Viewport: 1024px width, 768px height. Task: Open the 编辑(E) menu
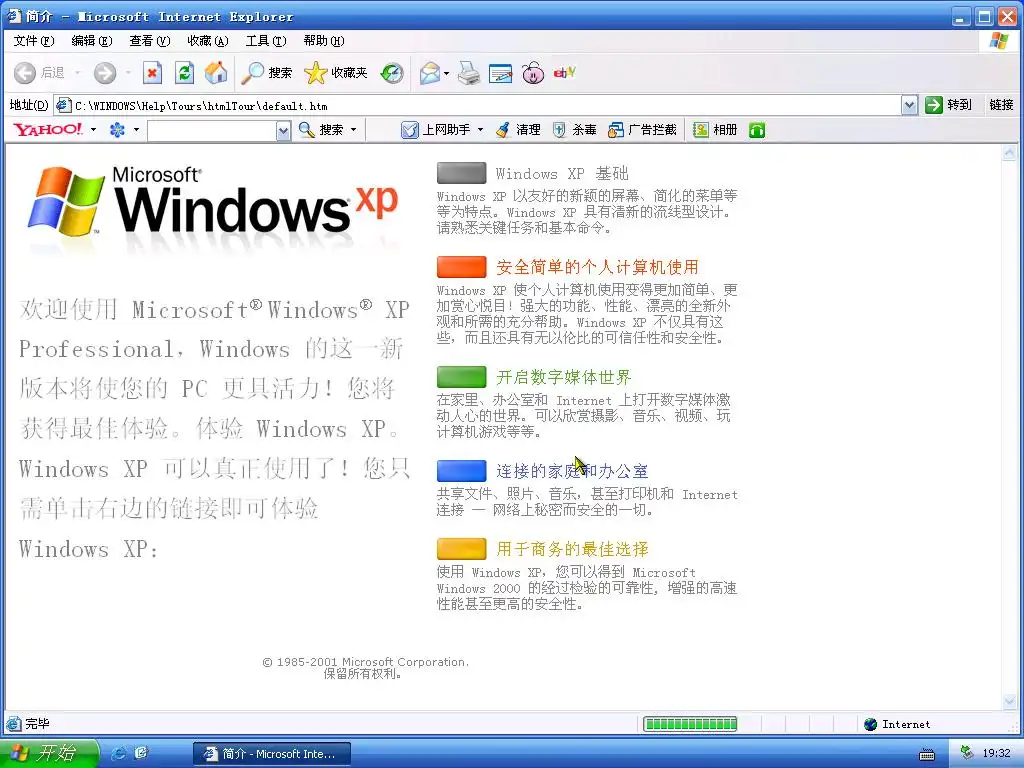point(91,40)
